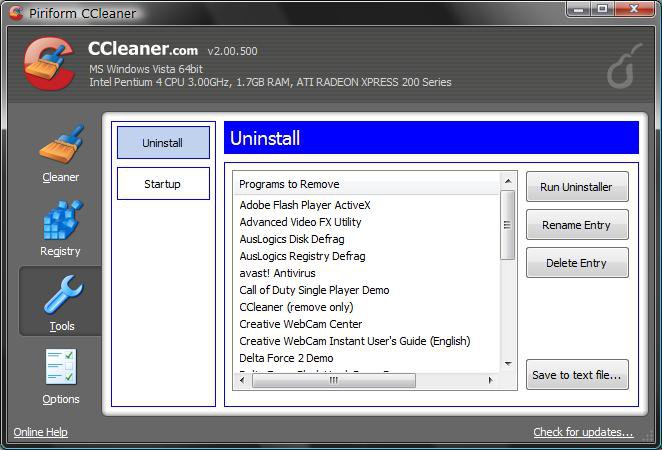Image resolution: width=662 pixels, height=450 pixels.
Task: Click the Cleaner label in sidebar
Action: click(60, 177)
